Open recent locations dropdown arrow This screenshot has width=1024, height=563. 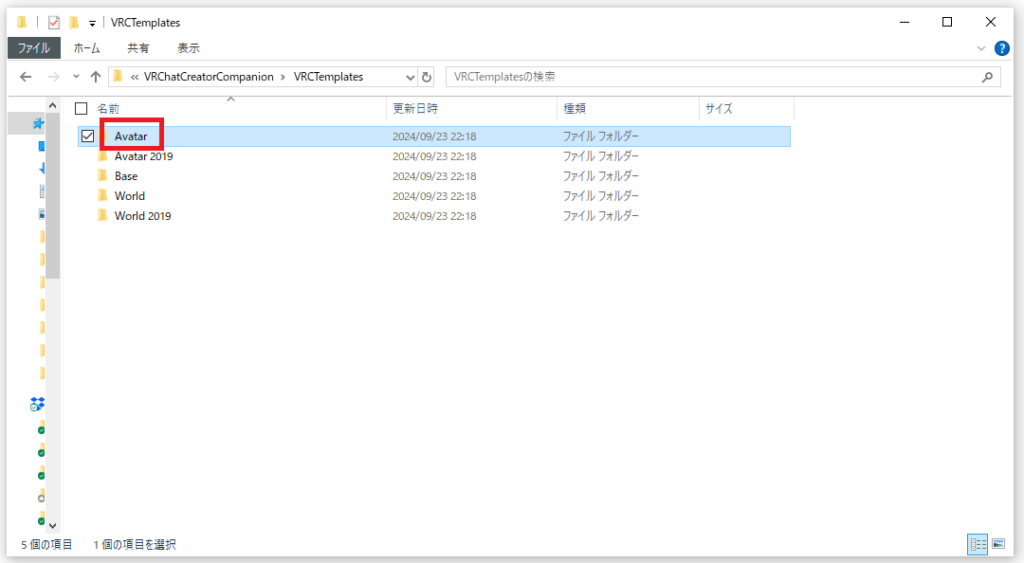point(76,77)
